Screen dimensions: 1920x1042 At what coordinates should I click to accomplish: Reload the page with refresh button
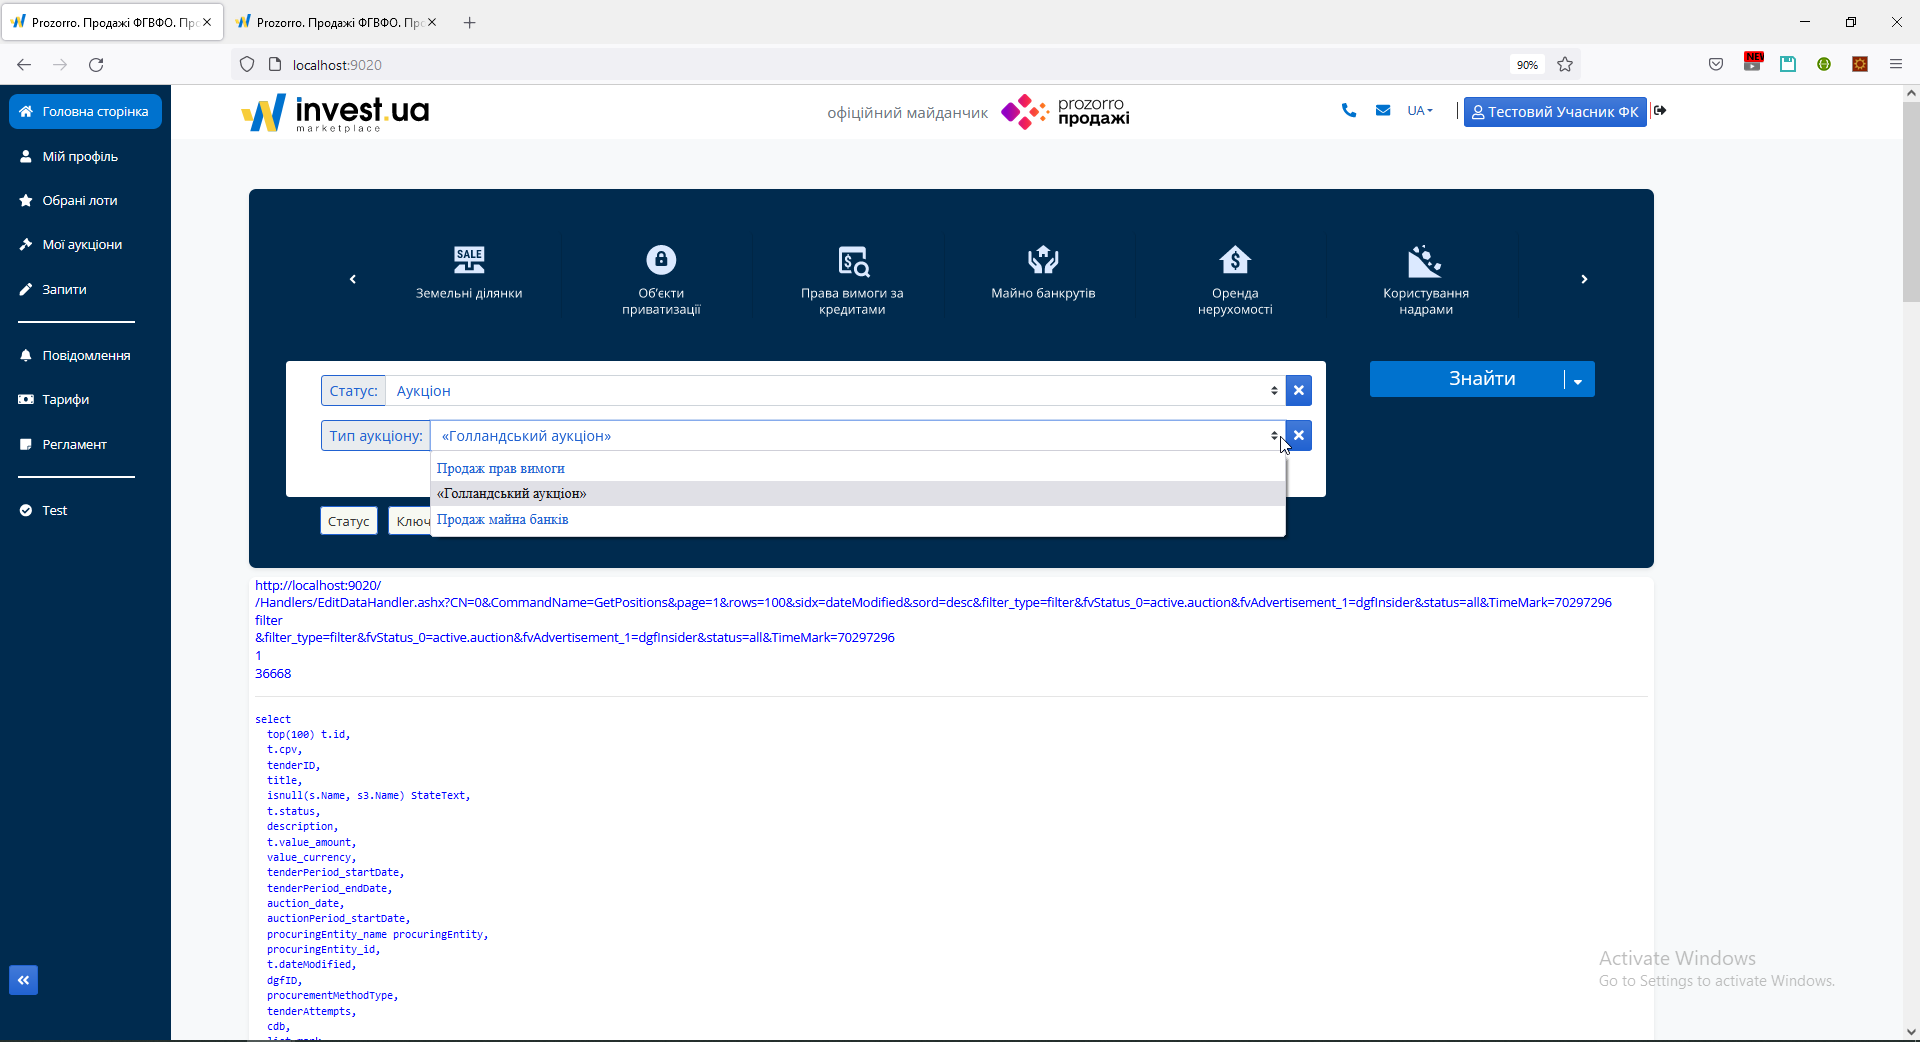pyautogui.click(x=96, y=65)
